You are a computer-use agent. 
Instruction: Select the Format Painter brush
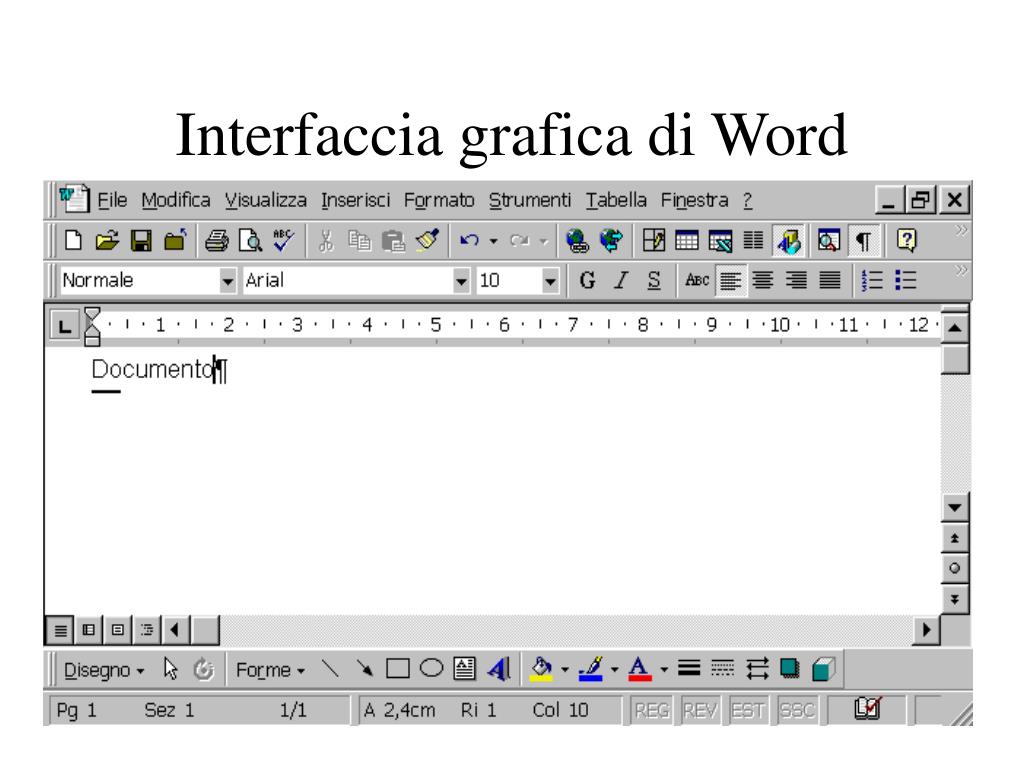[x=428, y=240]
